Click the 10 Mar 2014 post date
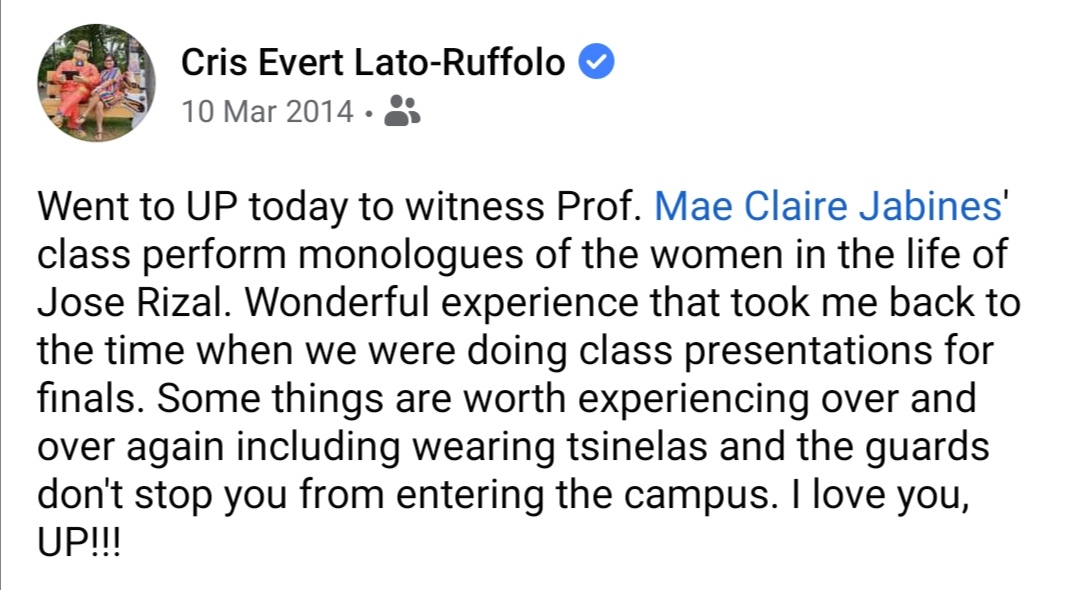This screenshot has width=1080, height=590. point(267,112)
